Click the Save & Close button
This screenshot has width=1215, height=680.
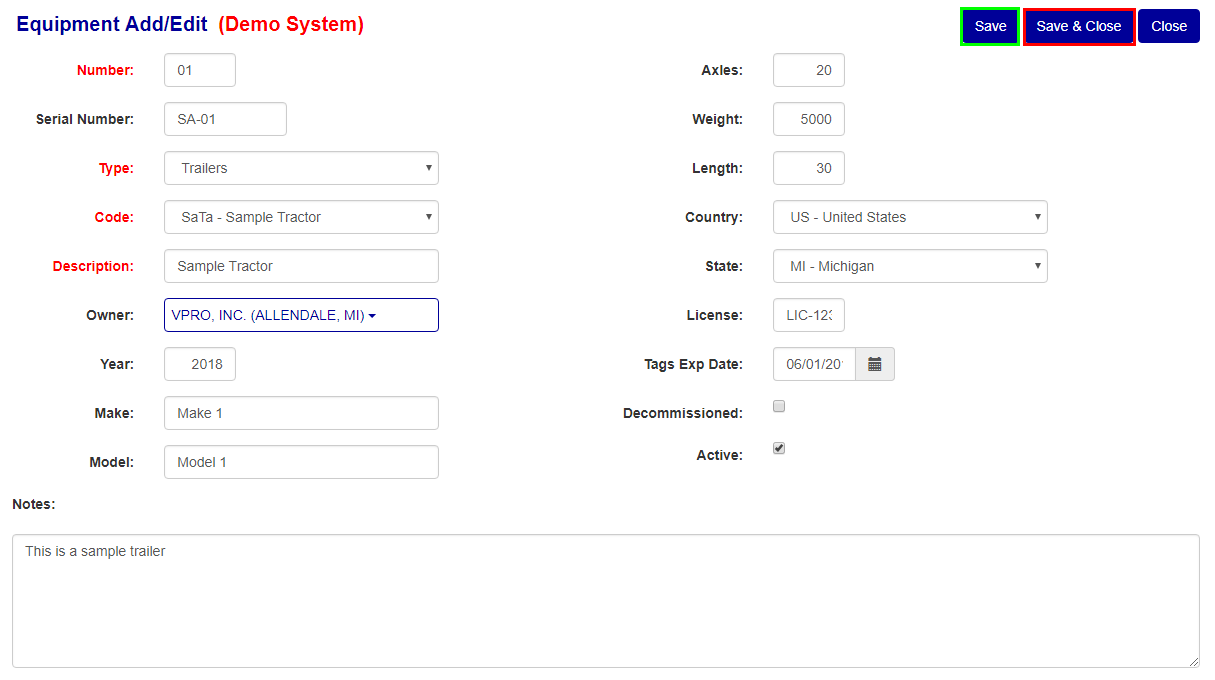click(x=1079, y=26)
